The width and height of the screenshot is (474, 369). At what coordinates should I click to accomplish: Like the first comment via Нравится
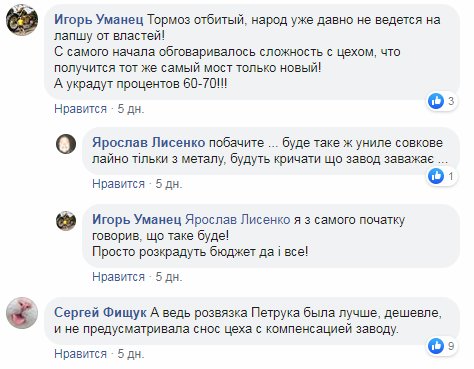pyautogui.click(x=80, y=109)
